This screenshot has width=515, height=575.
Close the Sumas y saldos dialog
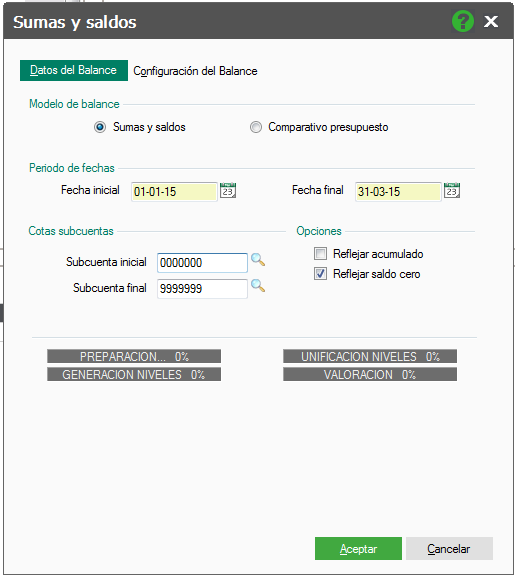[x=491, y=21]
